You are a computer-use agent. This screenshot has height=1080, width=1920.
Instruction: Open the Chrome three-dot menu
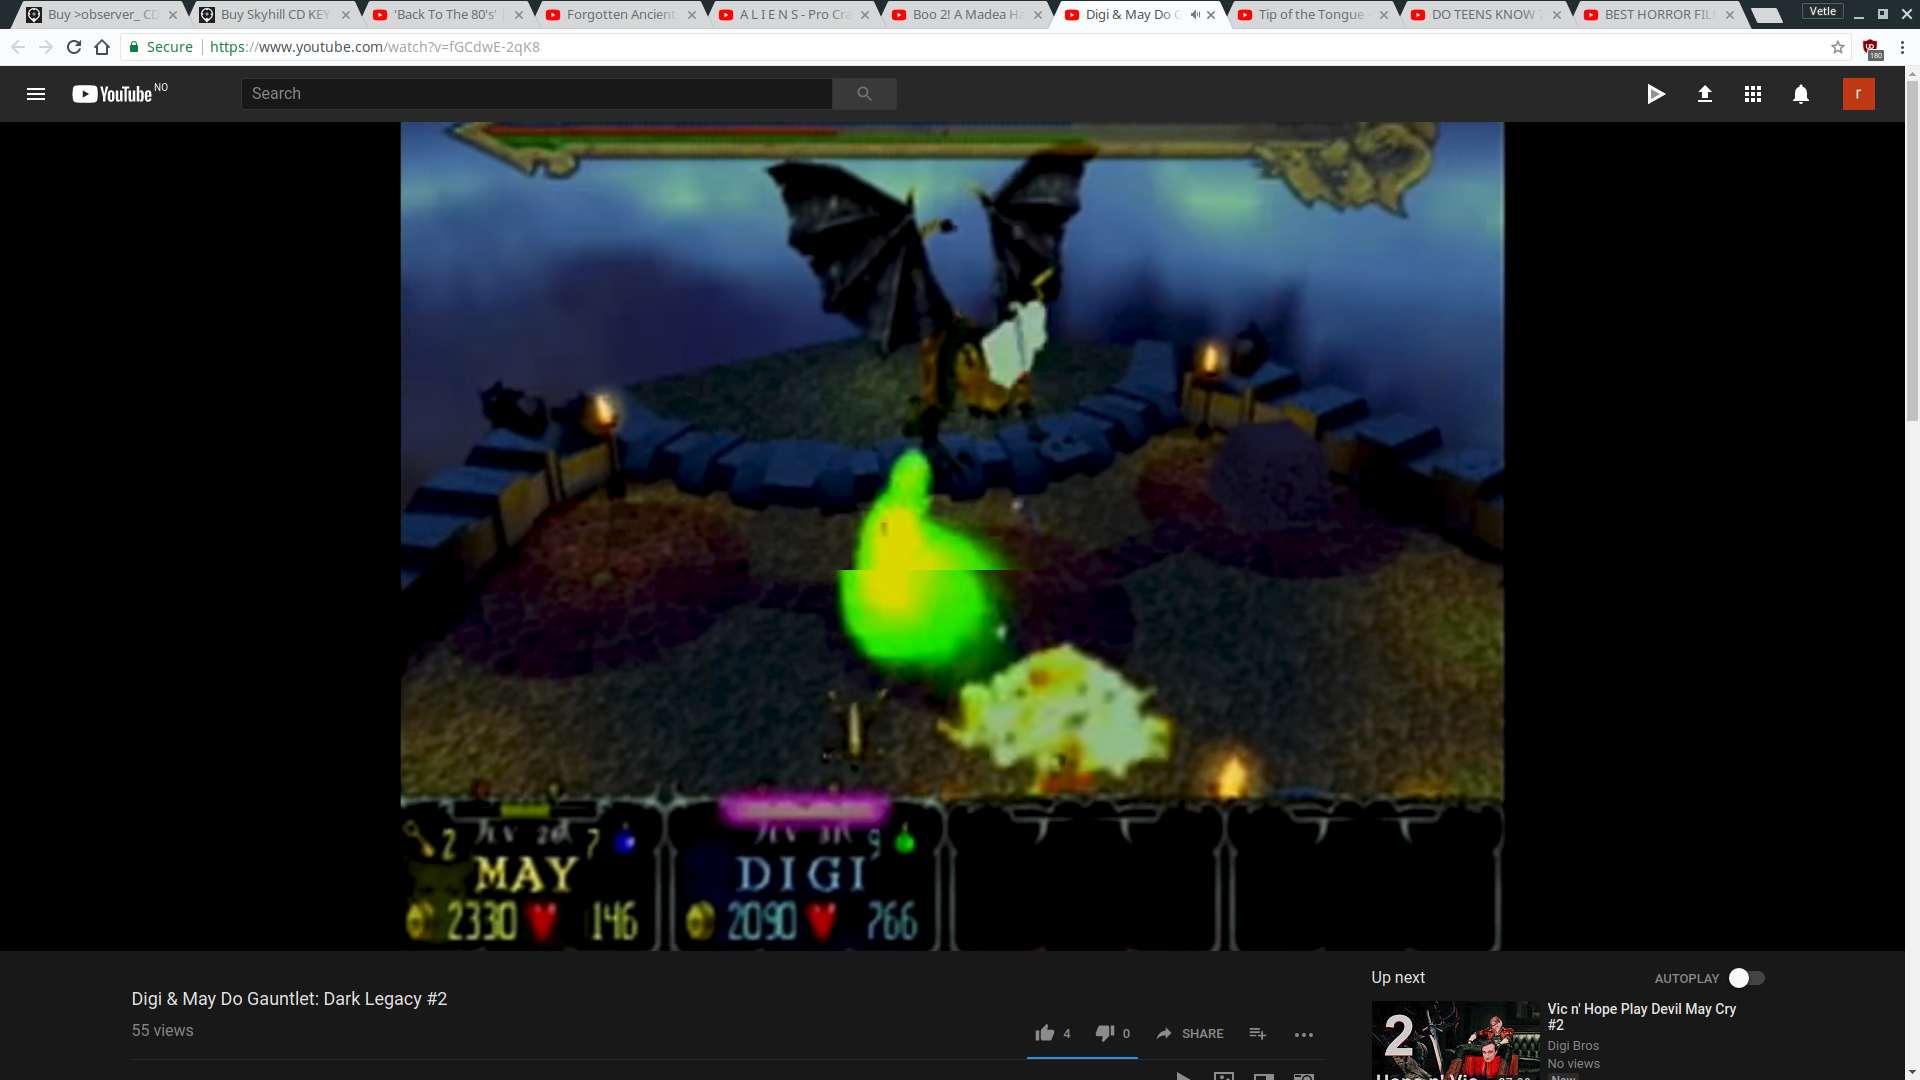[1902, 47]
